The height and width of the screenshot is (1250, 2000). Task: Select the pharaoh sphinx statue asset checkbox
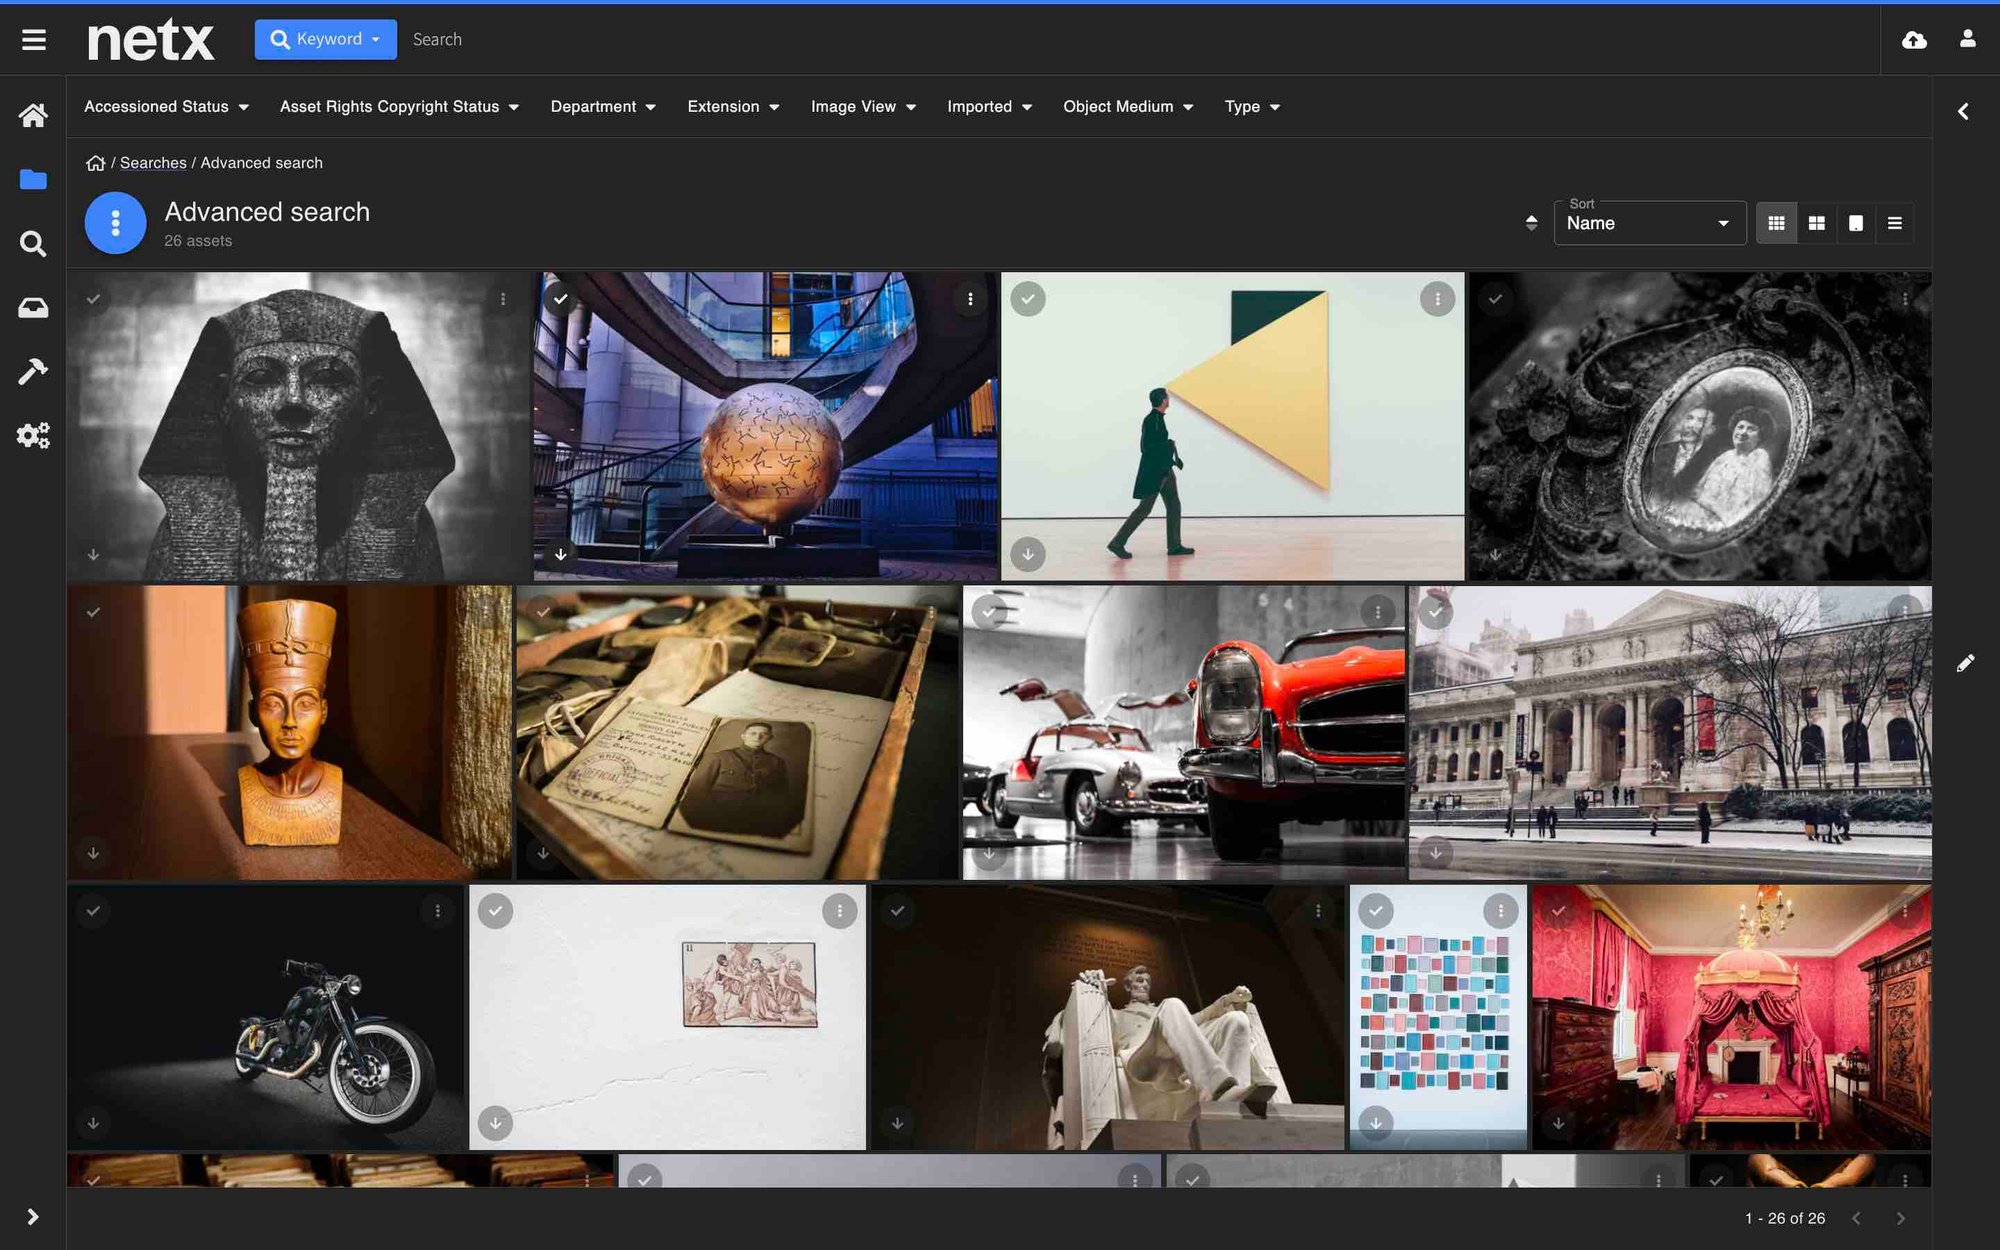click(x=93, y=299)
